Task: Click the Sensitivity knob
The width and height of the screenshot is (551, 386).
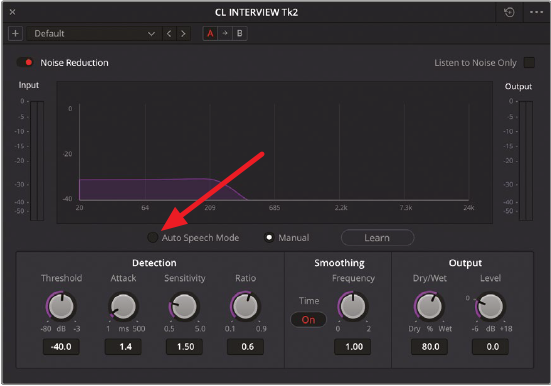Action: point(184,306)
